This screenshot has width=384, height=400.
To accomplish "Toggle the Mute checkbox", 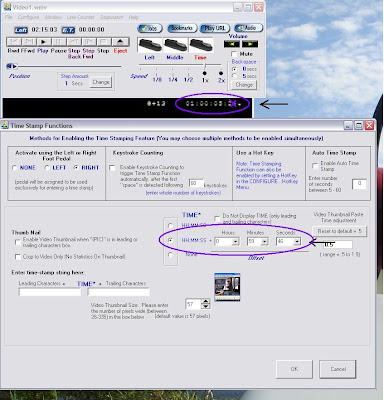I will pos(234,54).
